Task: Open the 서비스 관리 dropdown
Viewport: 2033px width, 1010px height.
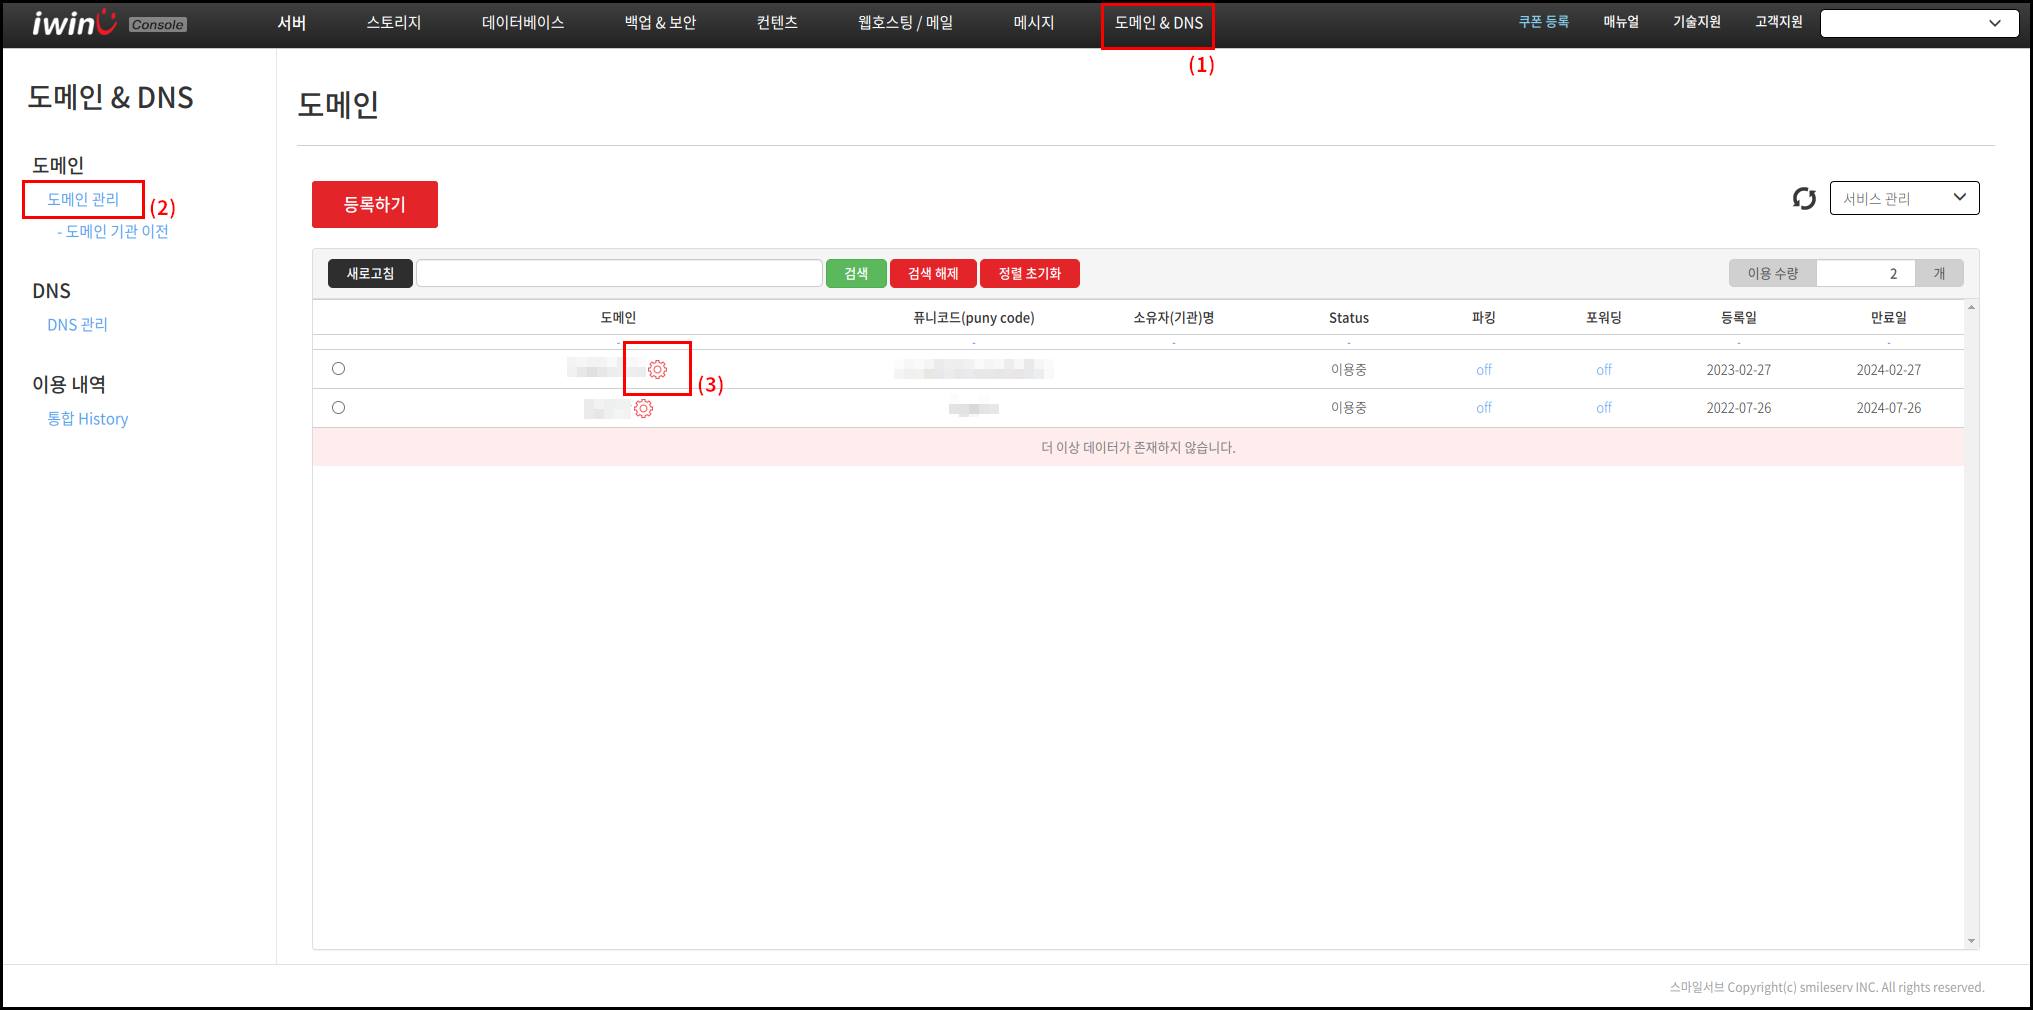Action: pos(1904,198)
